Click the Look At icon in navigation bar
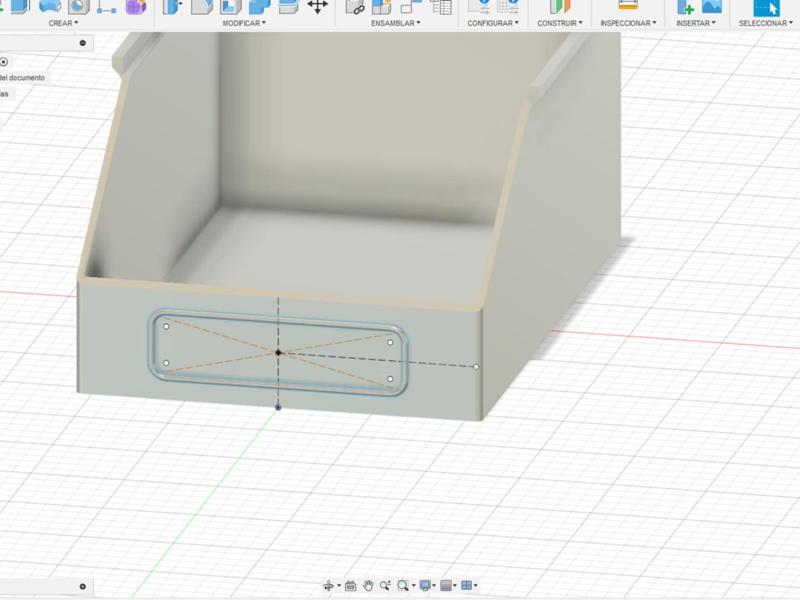The height and width of the screenshot is (600, 800). (350, 585)
